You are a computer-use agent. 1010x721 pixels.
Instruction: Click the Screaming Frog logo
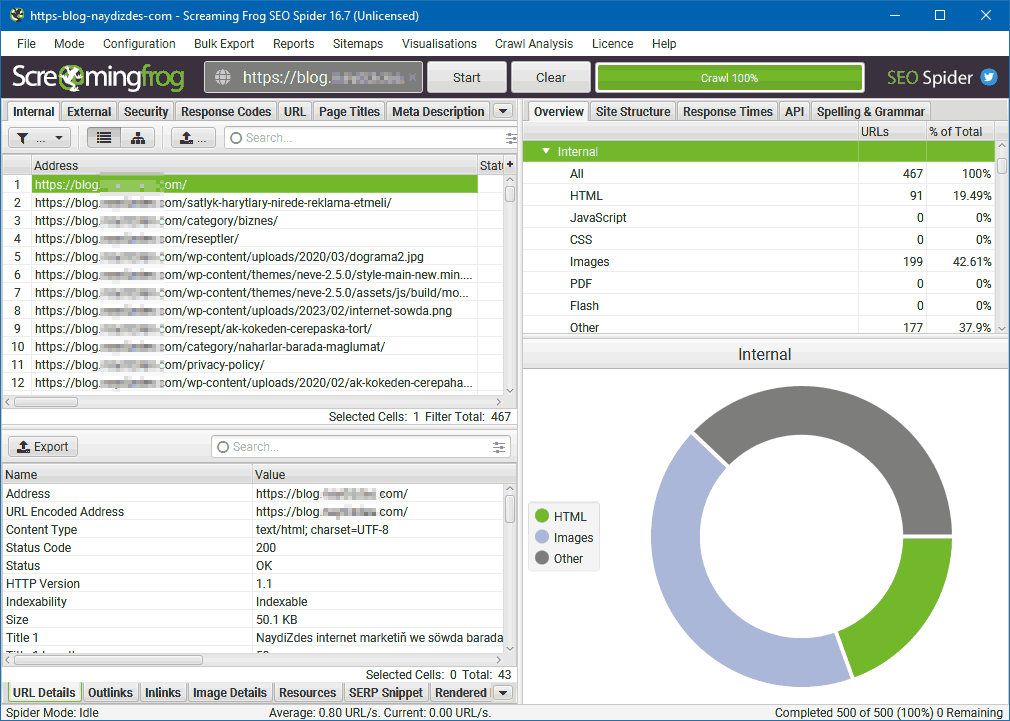tap(98, 77)
